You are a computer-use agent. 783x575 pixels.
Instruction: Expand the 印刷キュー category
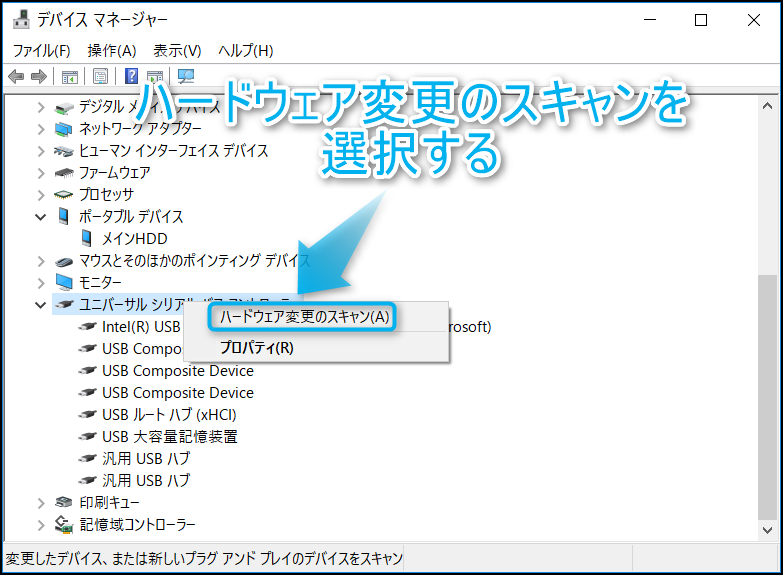pyautogui.click(x=41, y=503)
